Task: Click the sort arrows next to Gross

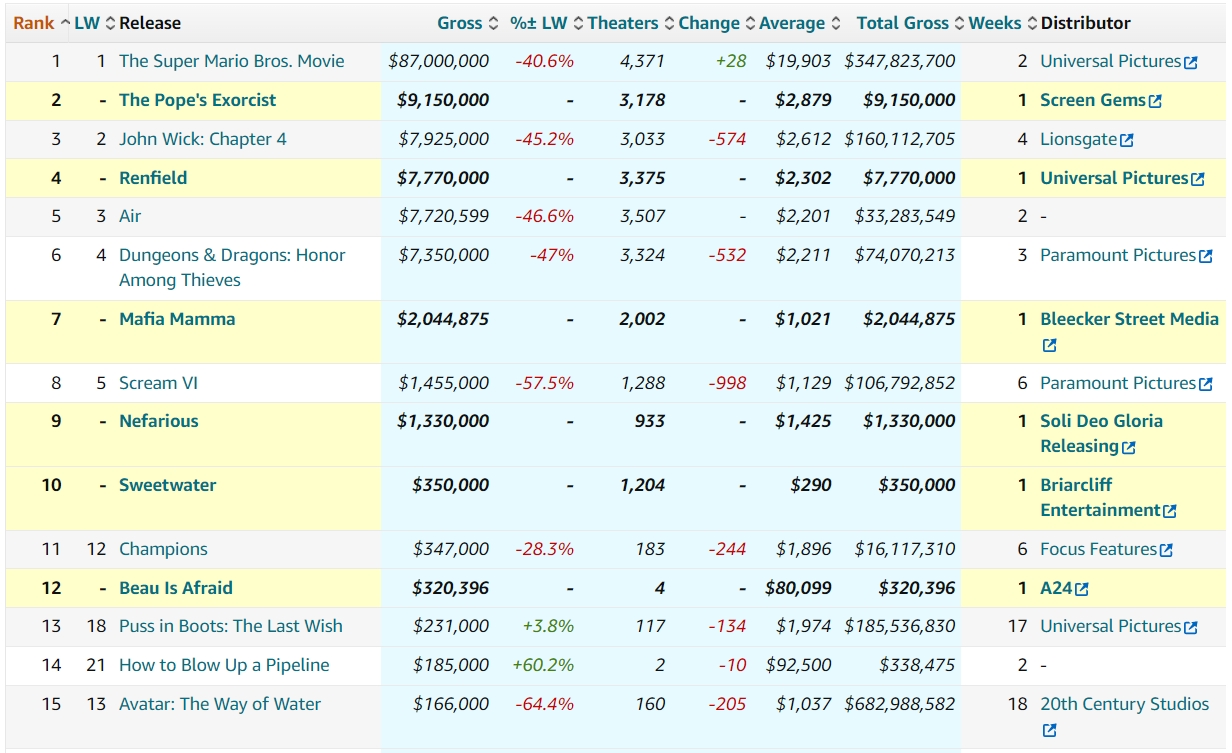Action: (x=492, y=23)
